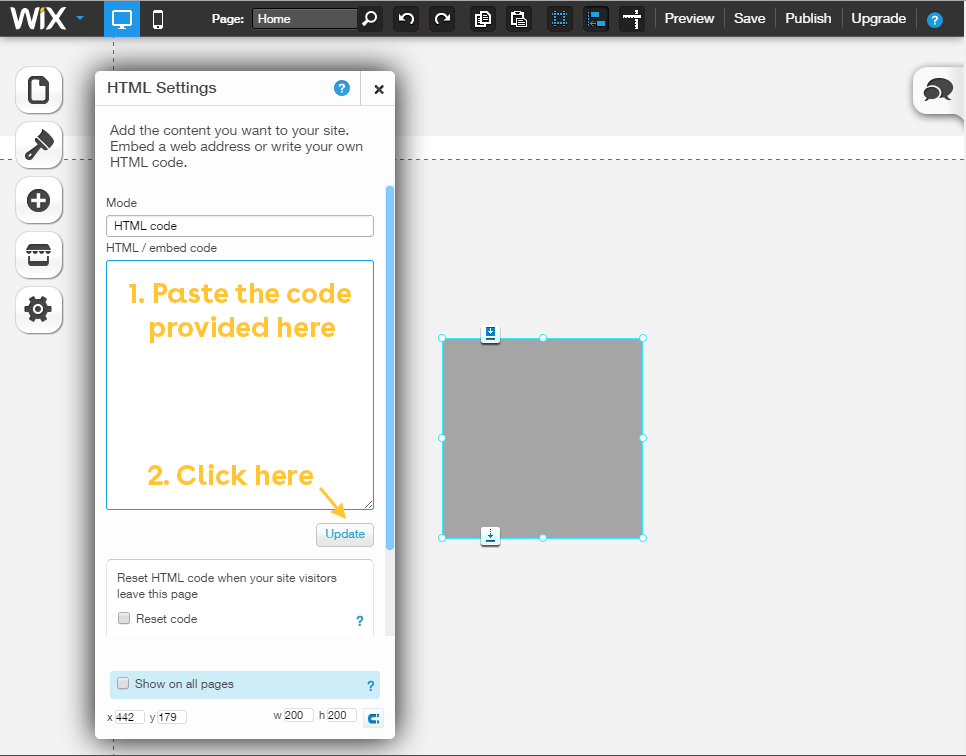
Task: Enable the Reset code checkbox
Action: click(x=124, y=618)
